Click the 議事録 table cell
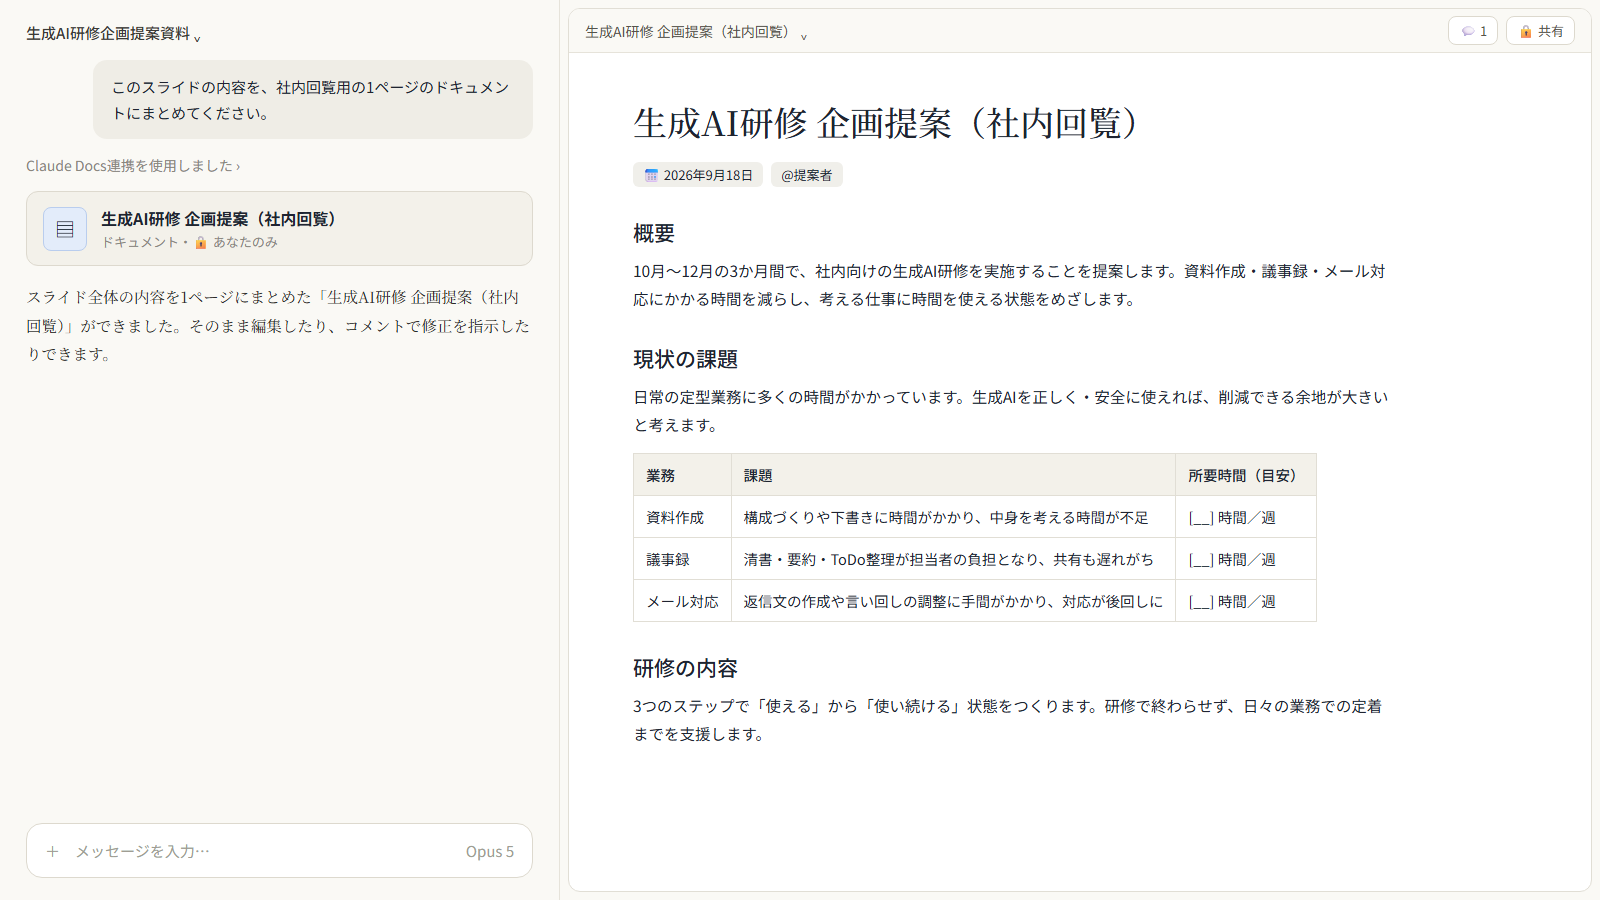 click(682, 559)
